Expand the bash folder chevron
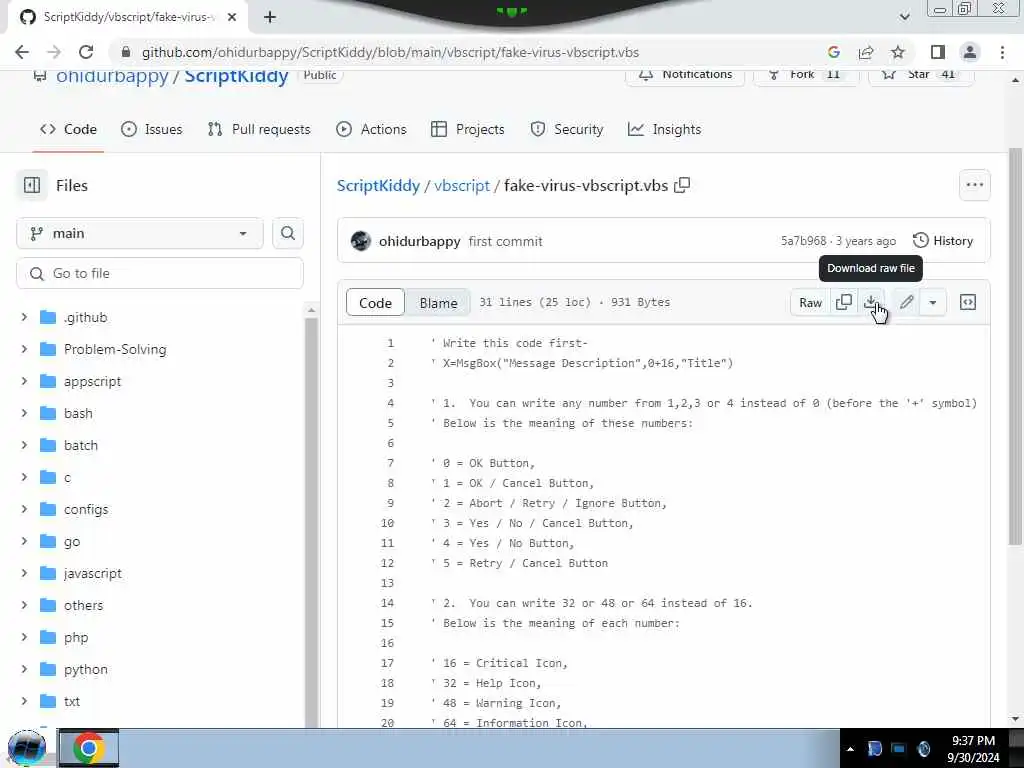Image resolution: width=1024 pixels, height=768 pixels. pos(24,413)
